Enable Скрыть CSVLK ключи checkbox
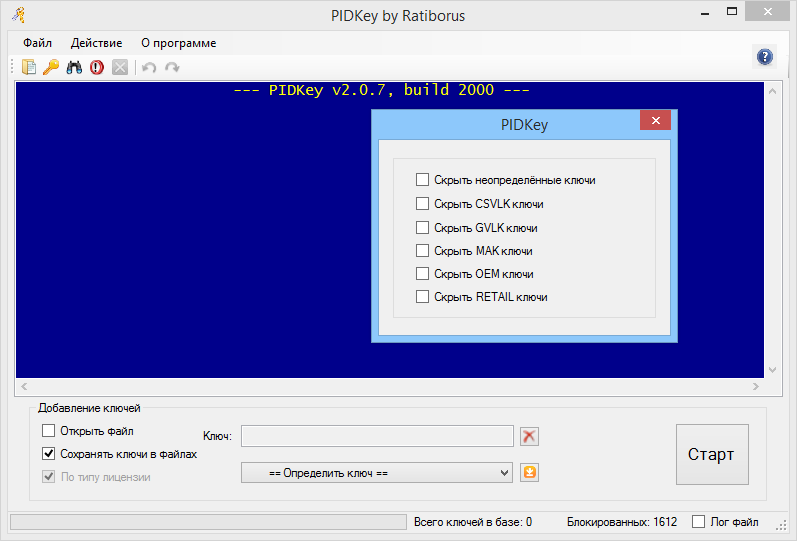The image size is (797, 541). coord(422,203)
